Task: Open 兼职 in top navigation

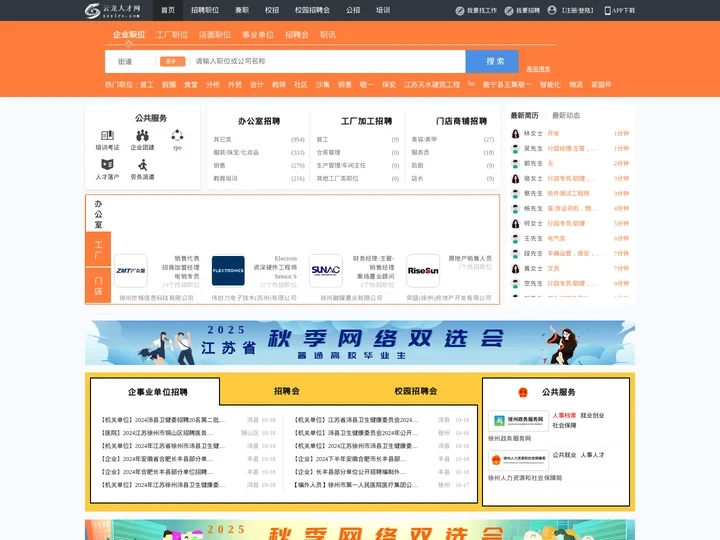Action: point(242,10)
